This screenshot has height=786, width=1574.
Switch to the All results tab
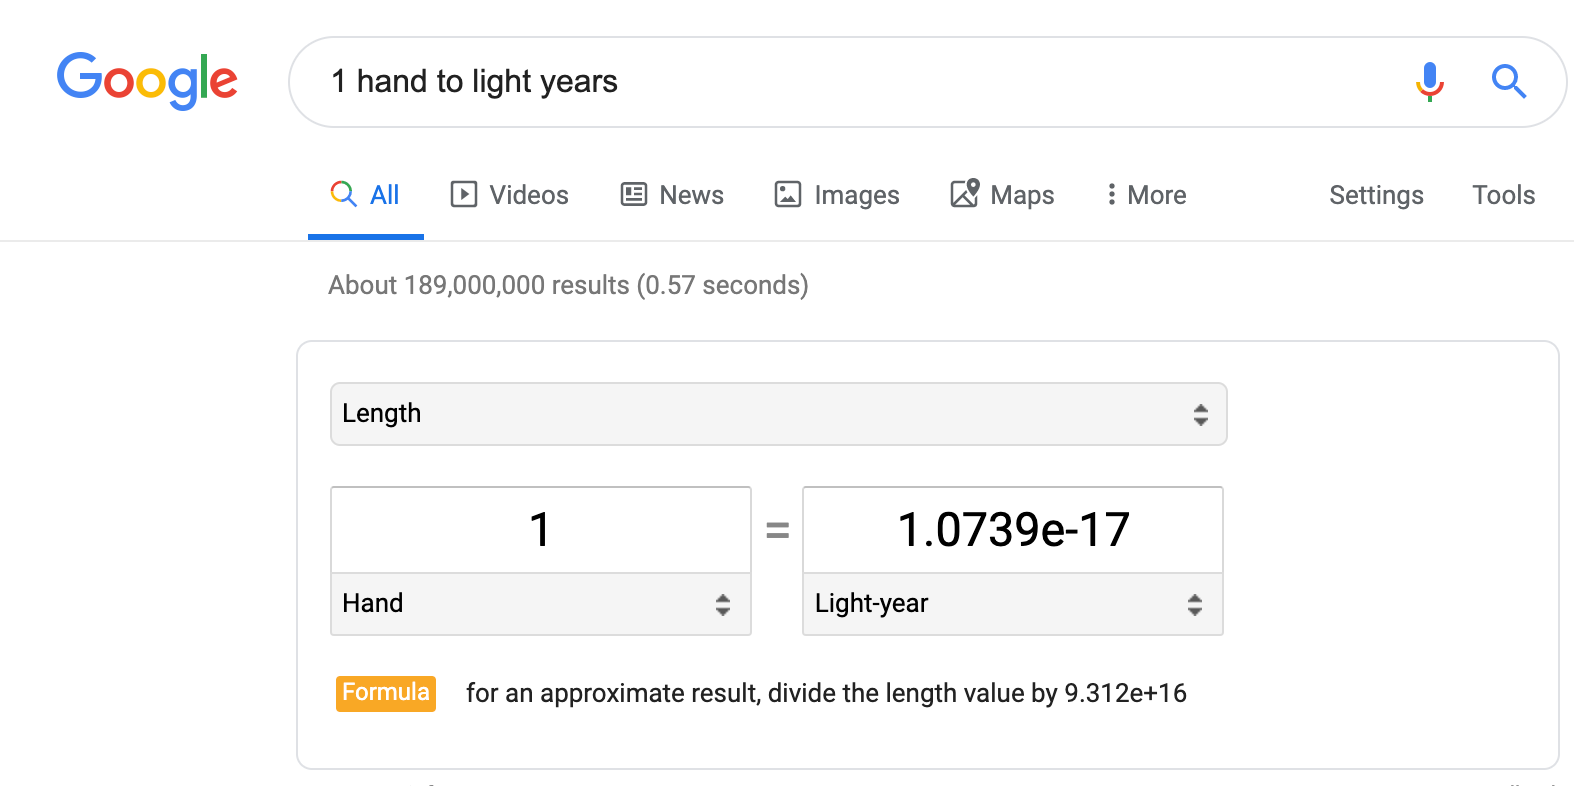pyautogui.click(x=366, y=195)
